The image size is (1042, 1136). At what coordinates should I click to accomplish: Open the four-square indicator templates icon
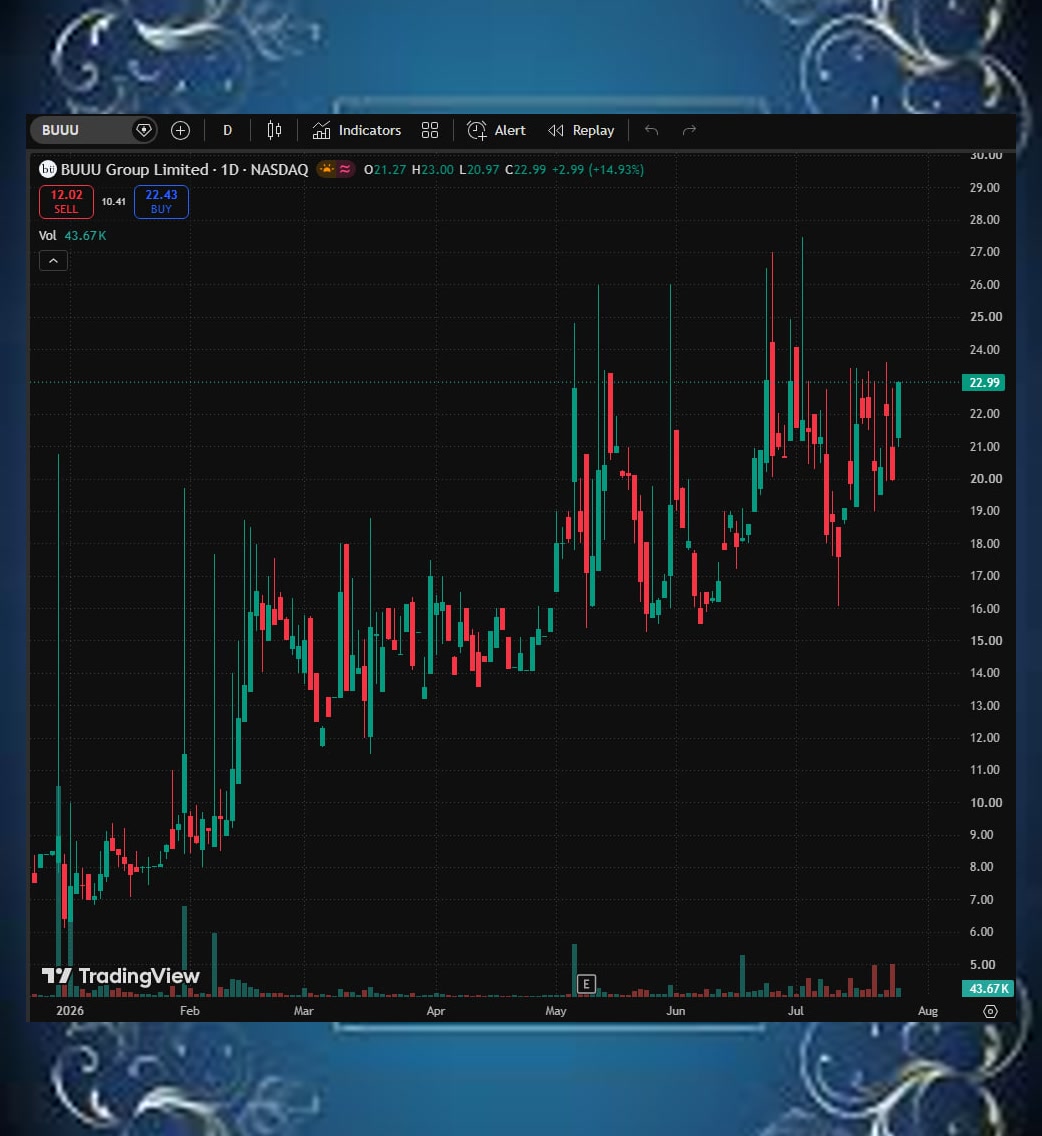[430, 130]
